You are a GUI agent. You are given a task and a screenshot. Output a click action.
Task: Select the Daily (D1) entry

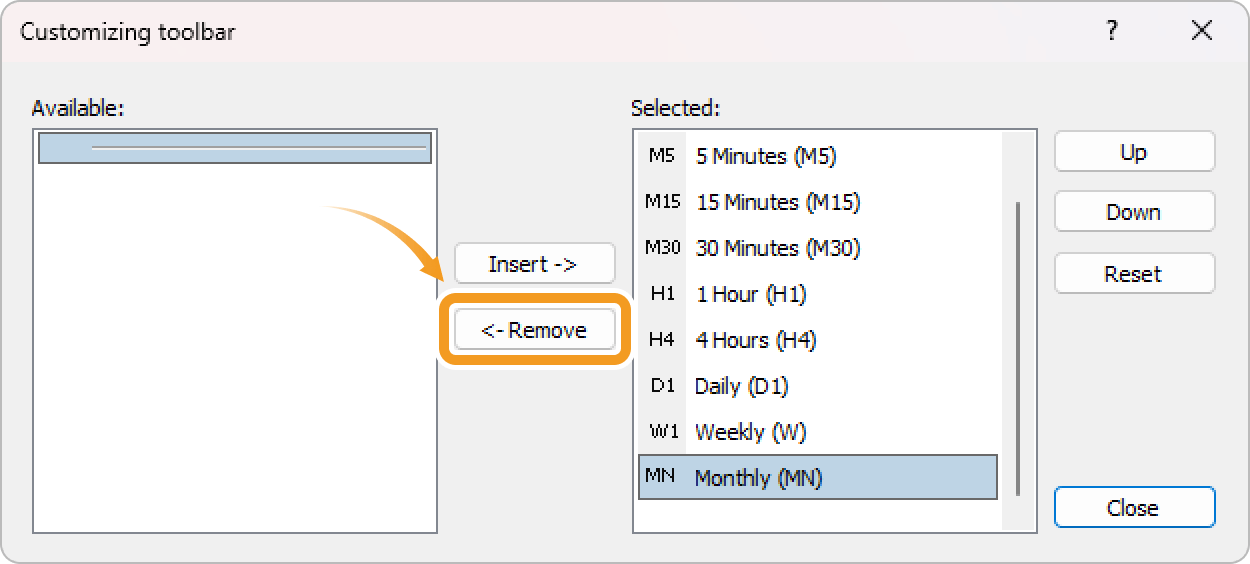click(818, 386)
